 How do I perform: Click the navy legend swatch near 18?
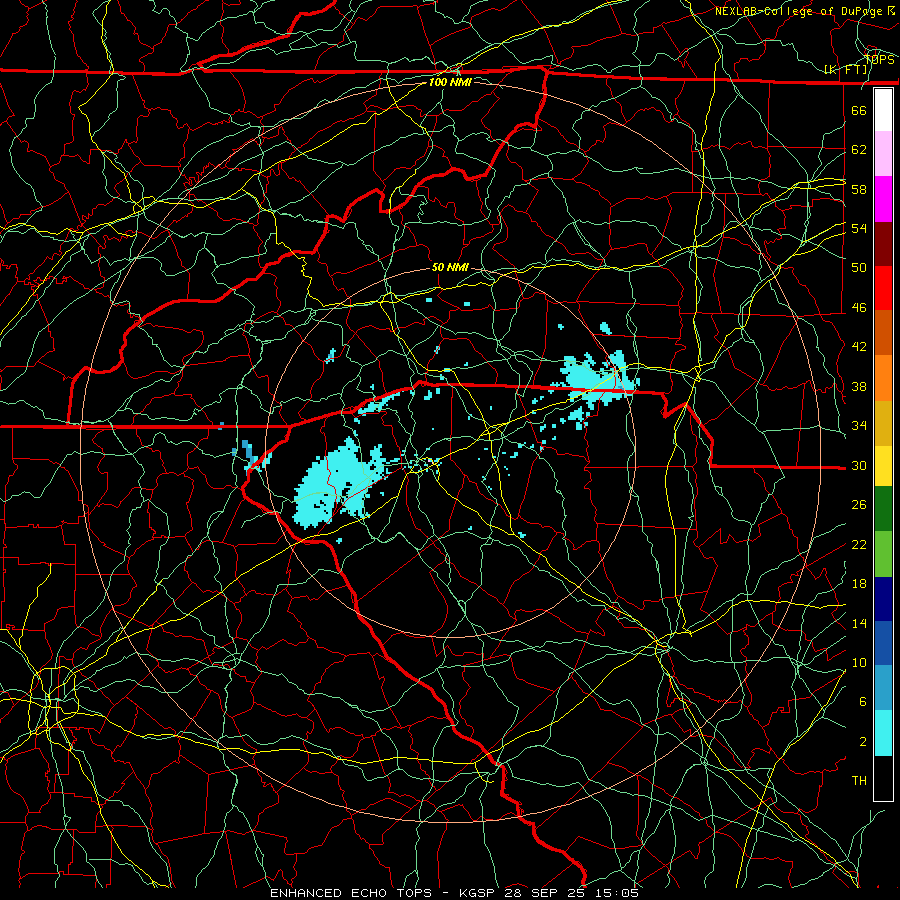click(x=883, y=599)
